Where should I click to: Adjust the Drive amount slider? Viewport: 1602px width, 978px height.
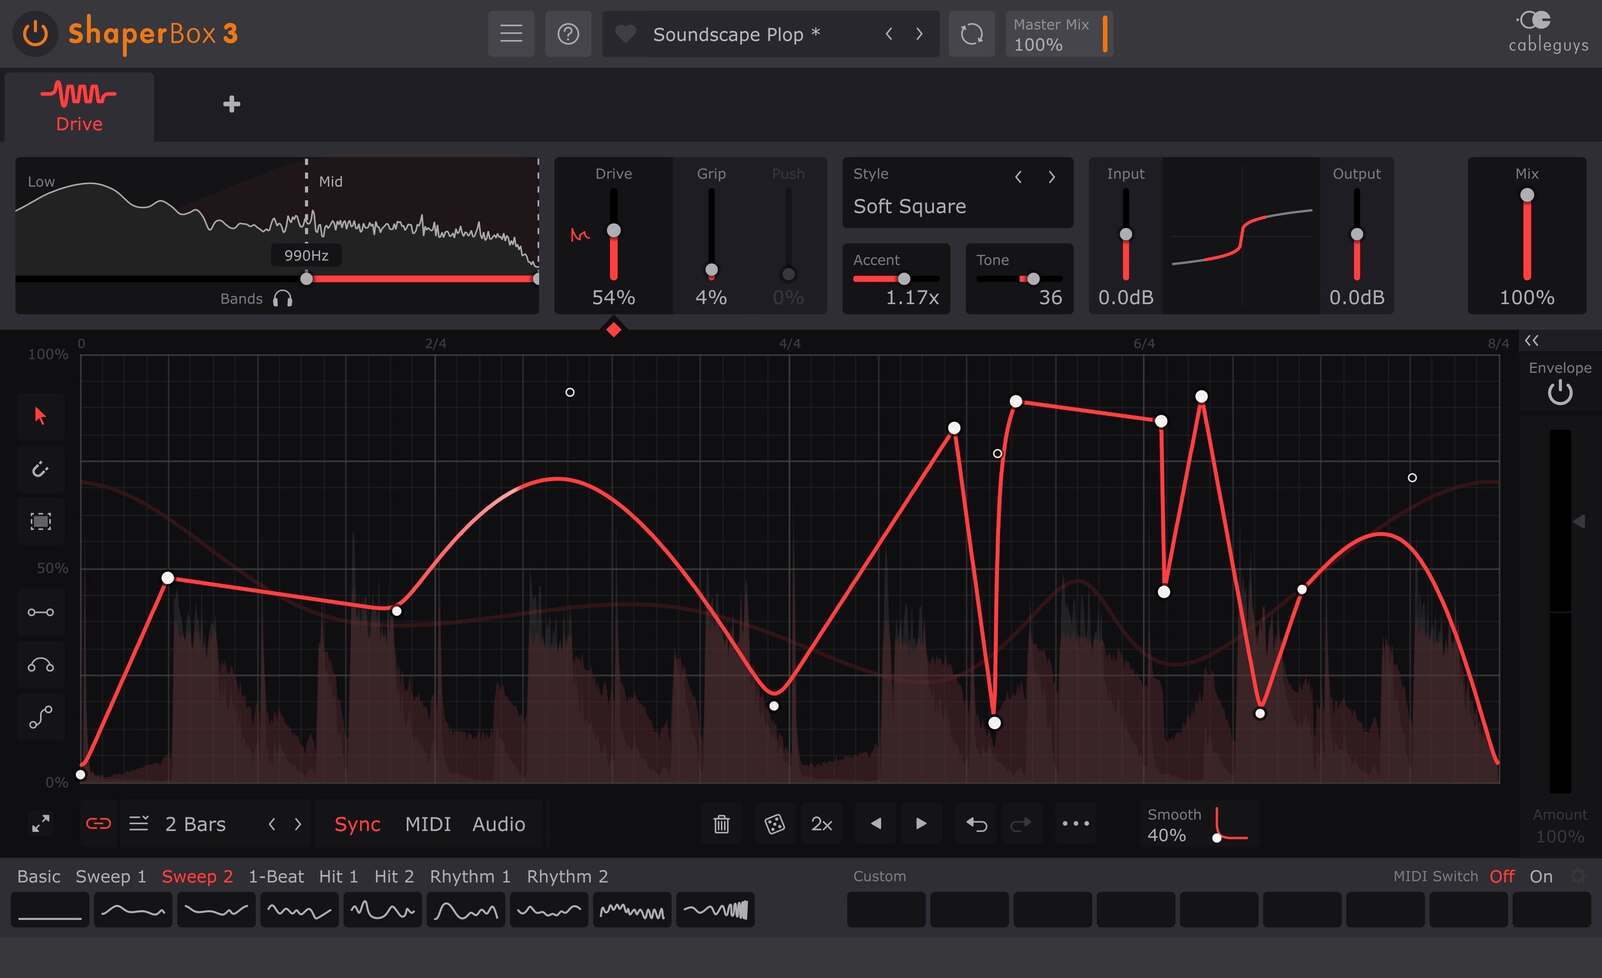[613, 230]
